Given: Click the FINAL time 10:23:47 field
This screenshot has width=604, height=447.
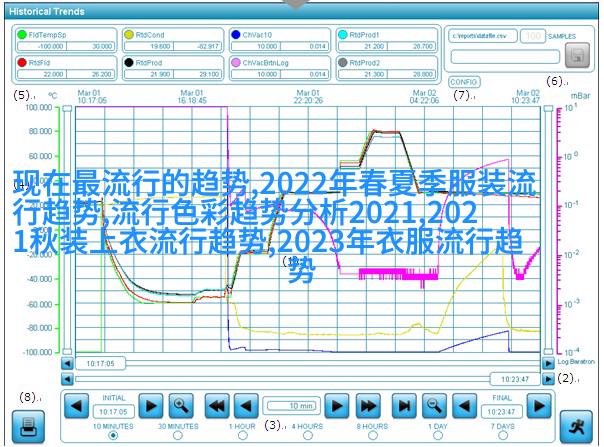Looking at the screenshot, I should click(x=501, y=412).
